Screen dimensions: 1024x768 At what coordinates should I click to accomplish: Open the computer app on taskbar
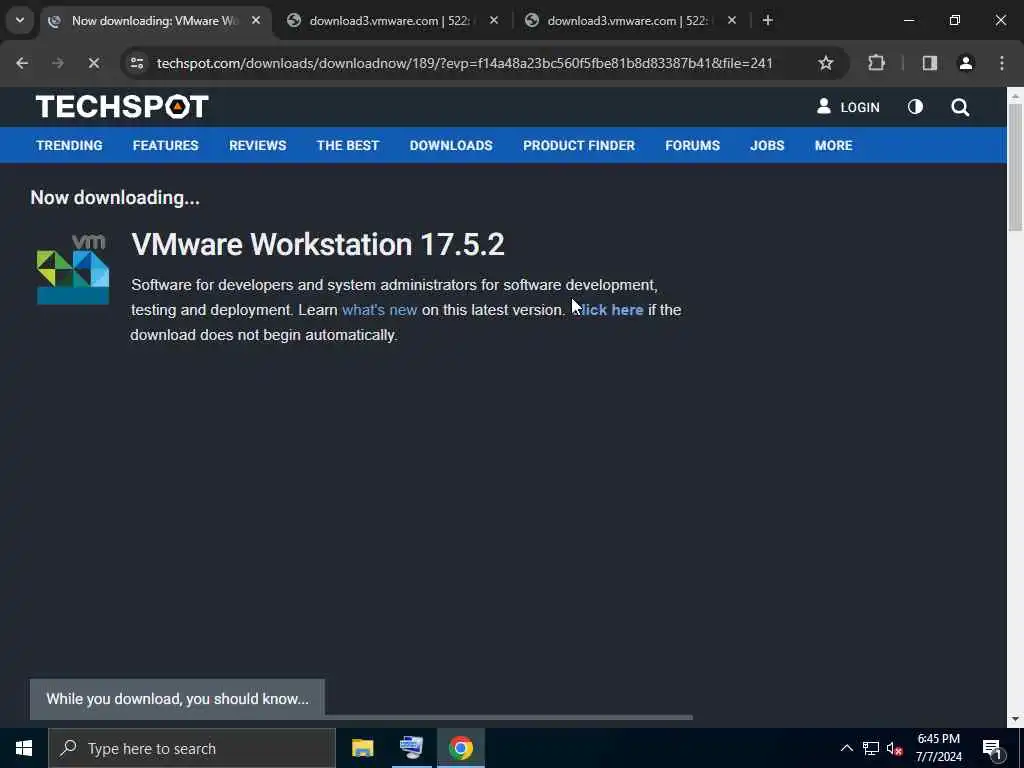(411, 748)
